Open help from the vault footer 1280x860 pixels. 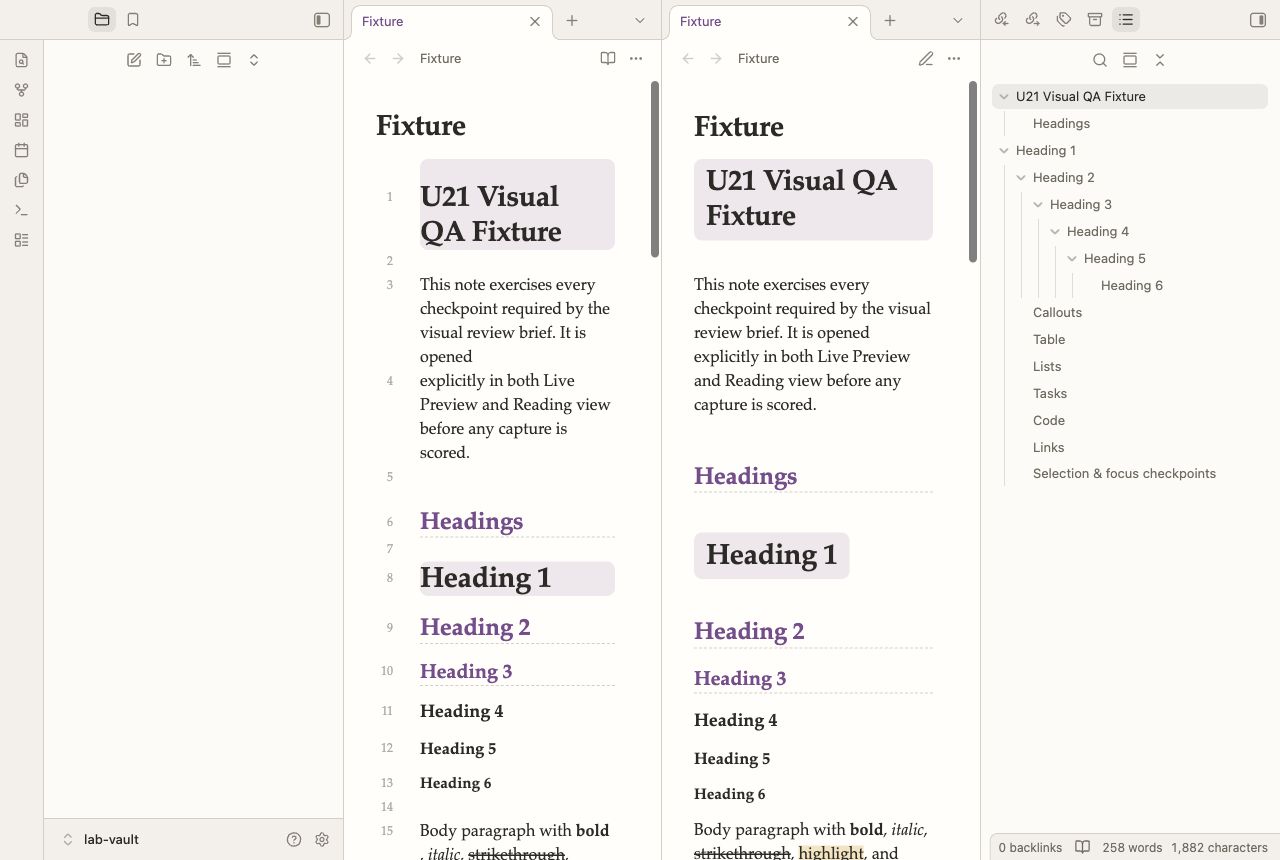coord(294,840)
